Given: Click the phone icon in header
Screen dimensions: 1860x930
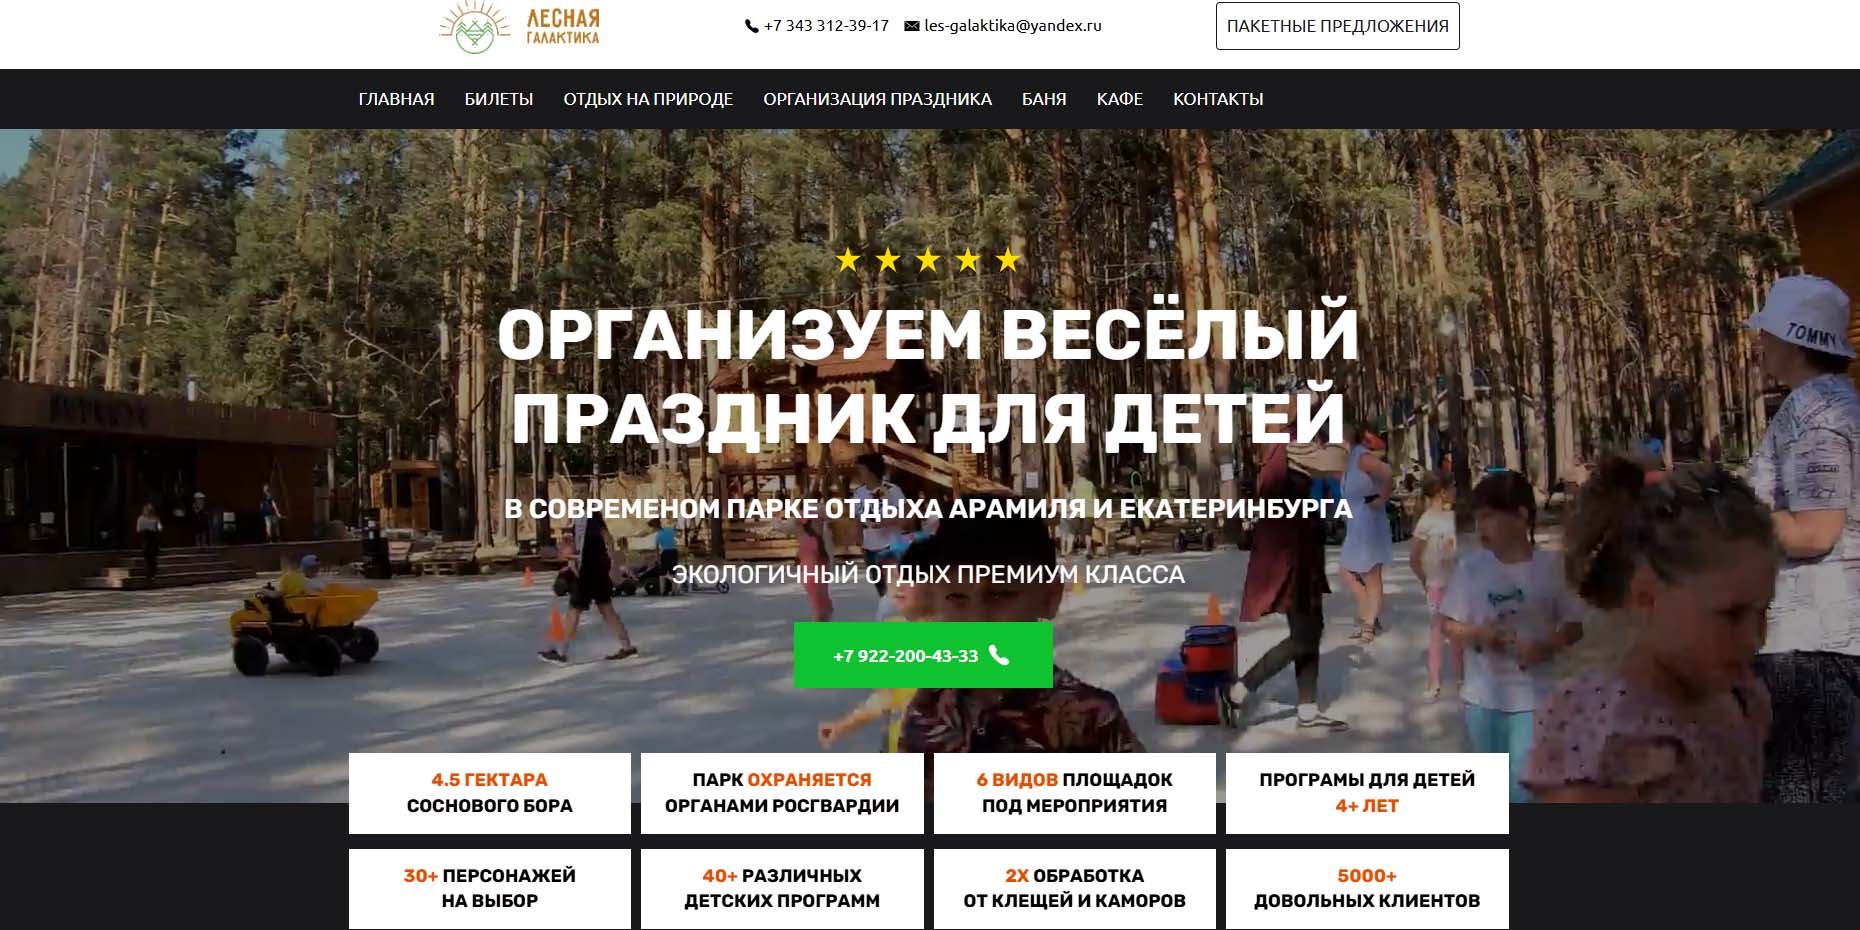Looking at the screenshot, I should click(751, 27).
